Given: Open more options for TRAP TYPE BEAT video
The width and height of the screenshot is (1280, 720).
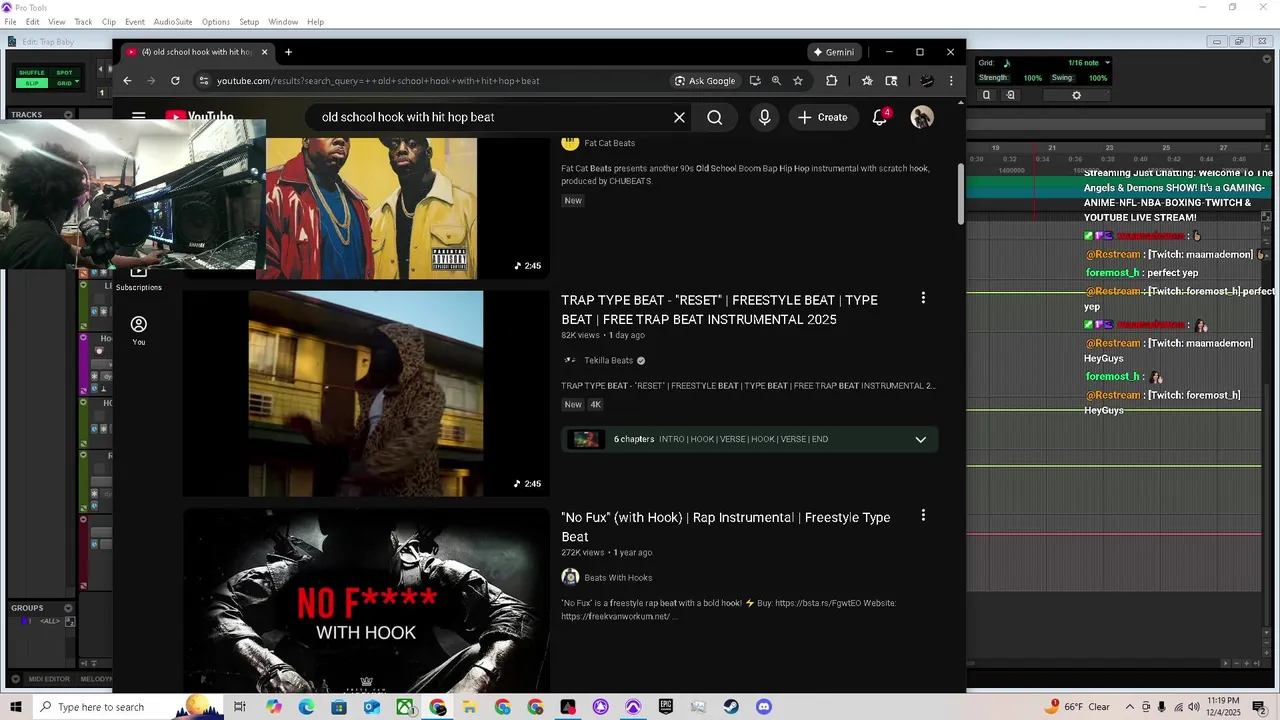Looking at the screenshot, I should point(923,298).
